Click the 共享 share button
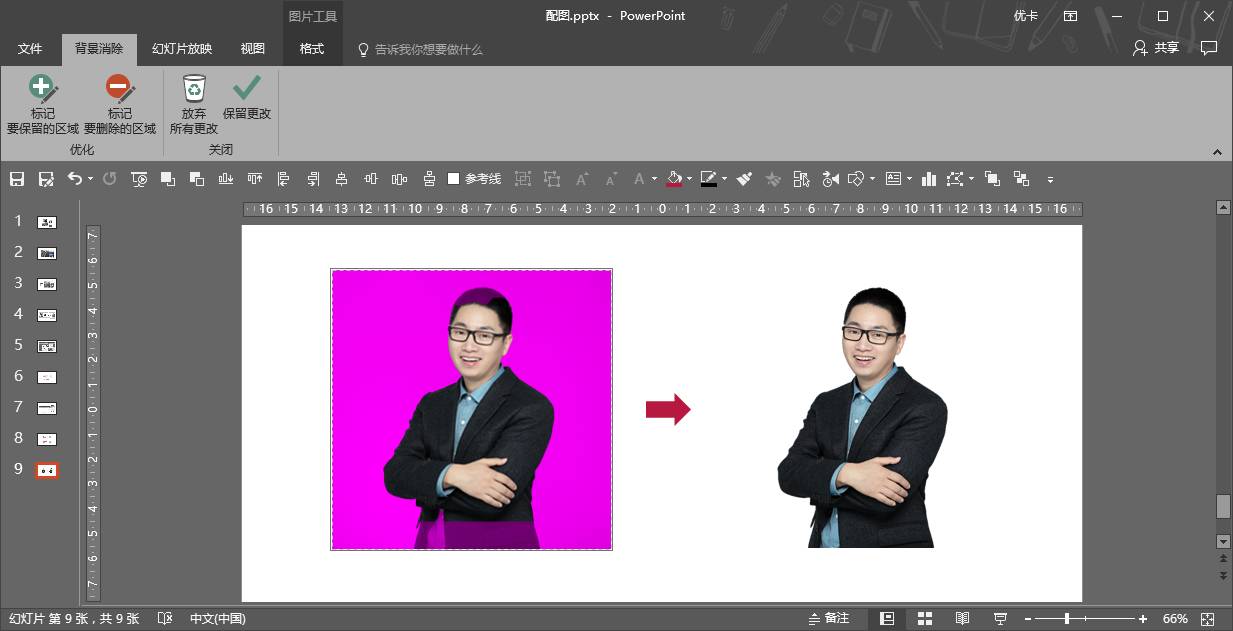The width and height of the screenshot is (1233, 631). coord(1156,48)
